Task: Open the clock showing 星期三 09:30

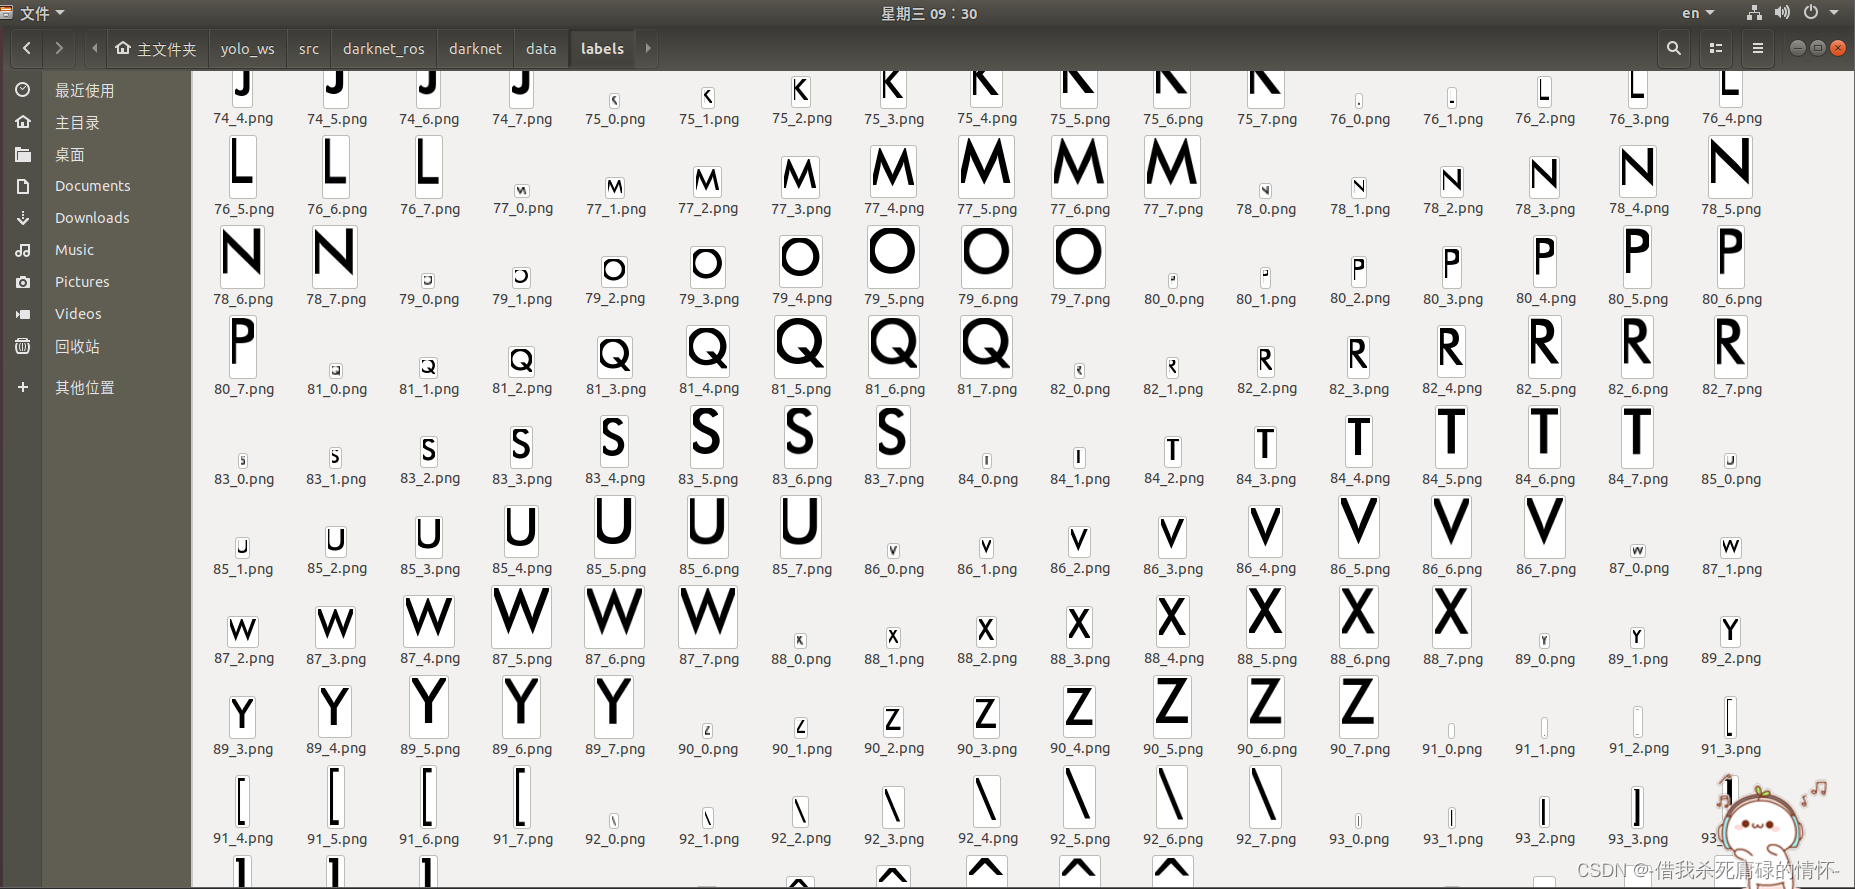Action: click(x=928, y=13)
